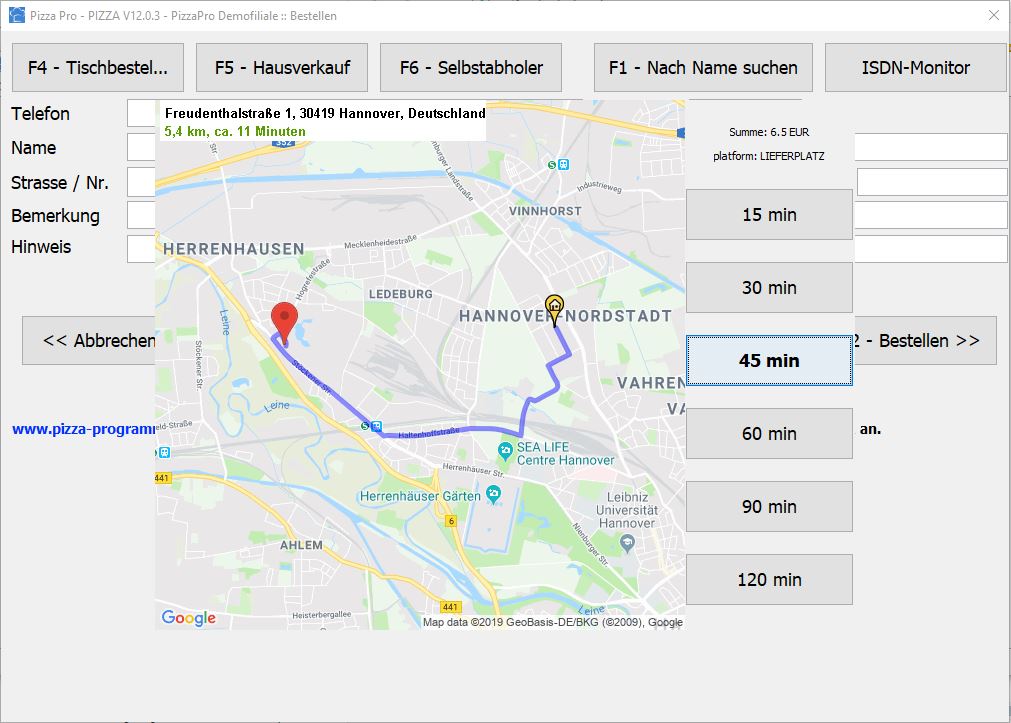Click the S-Bahn station icon near Vinnhorst

558,164
